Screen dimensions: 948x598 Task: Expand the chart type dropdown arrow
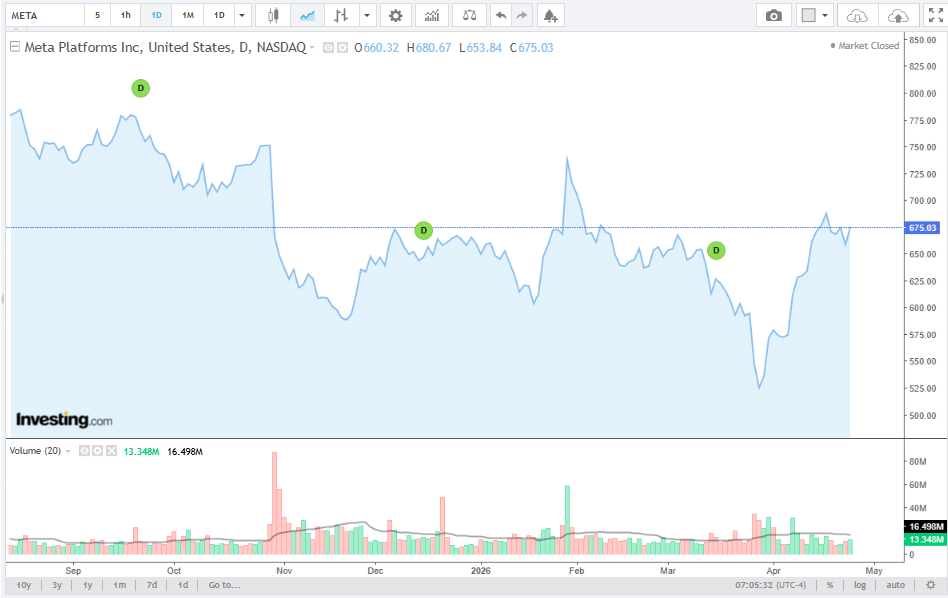(367, 15)
